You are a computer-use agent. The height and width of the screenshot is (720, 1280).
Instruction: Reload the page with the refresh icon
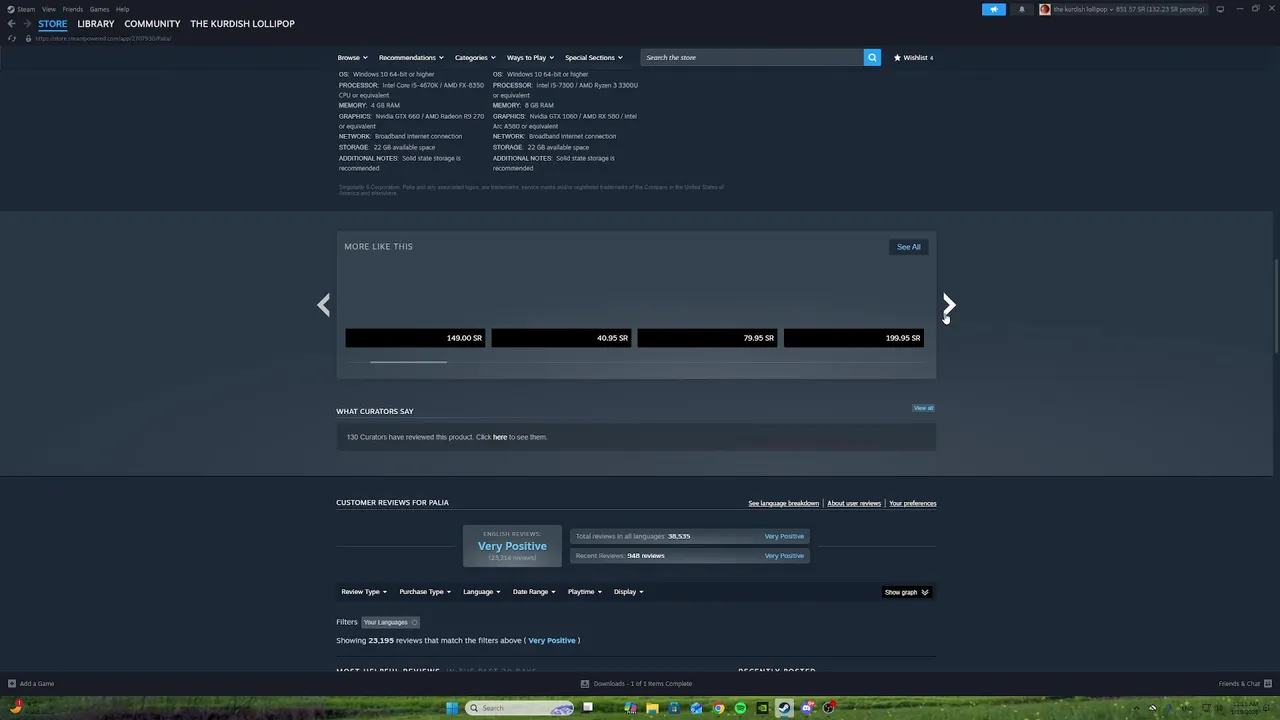(12, 38)
